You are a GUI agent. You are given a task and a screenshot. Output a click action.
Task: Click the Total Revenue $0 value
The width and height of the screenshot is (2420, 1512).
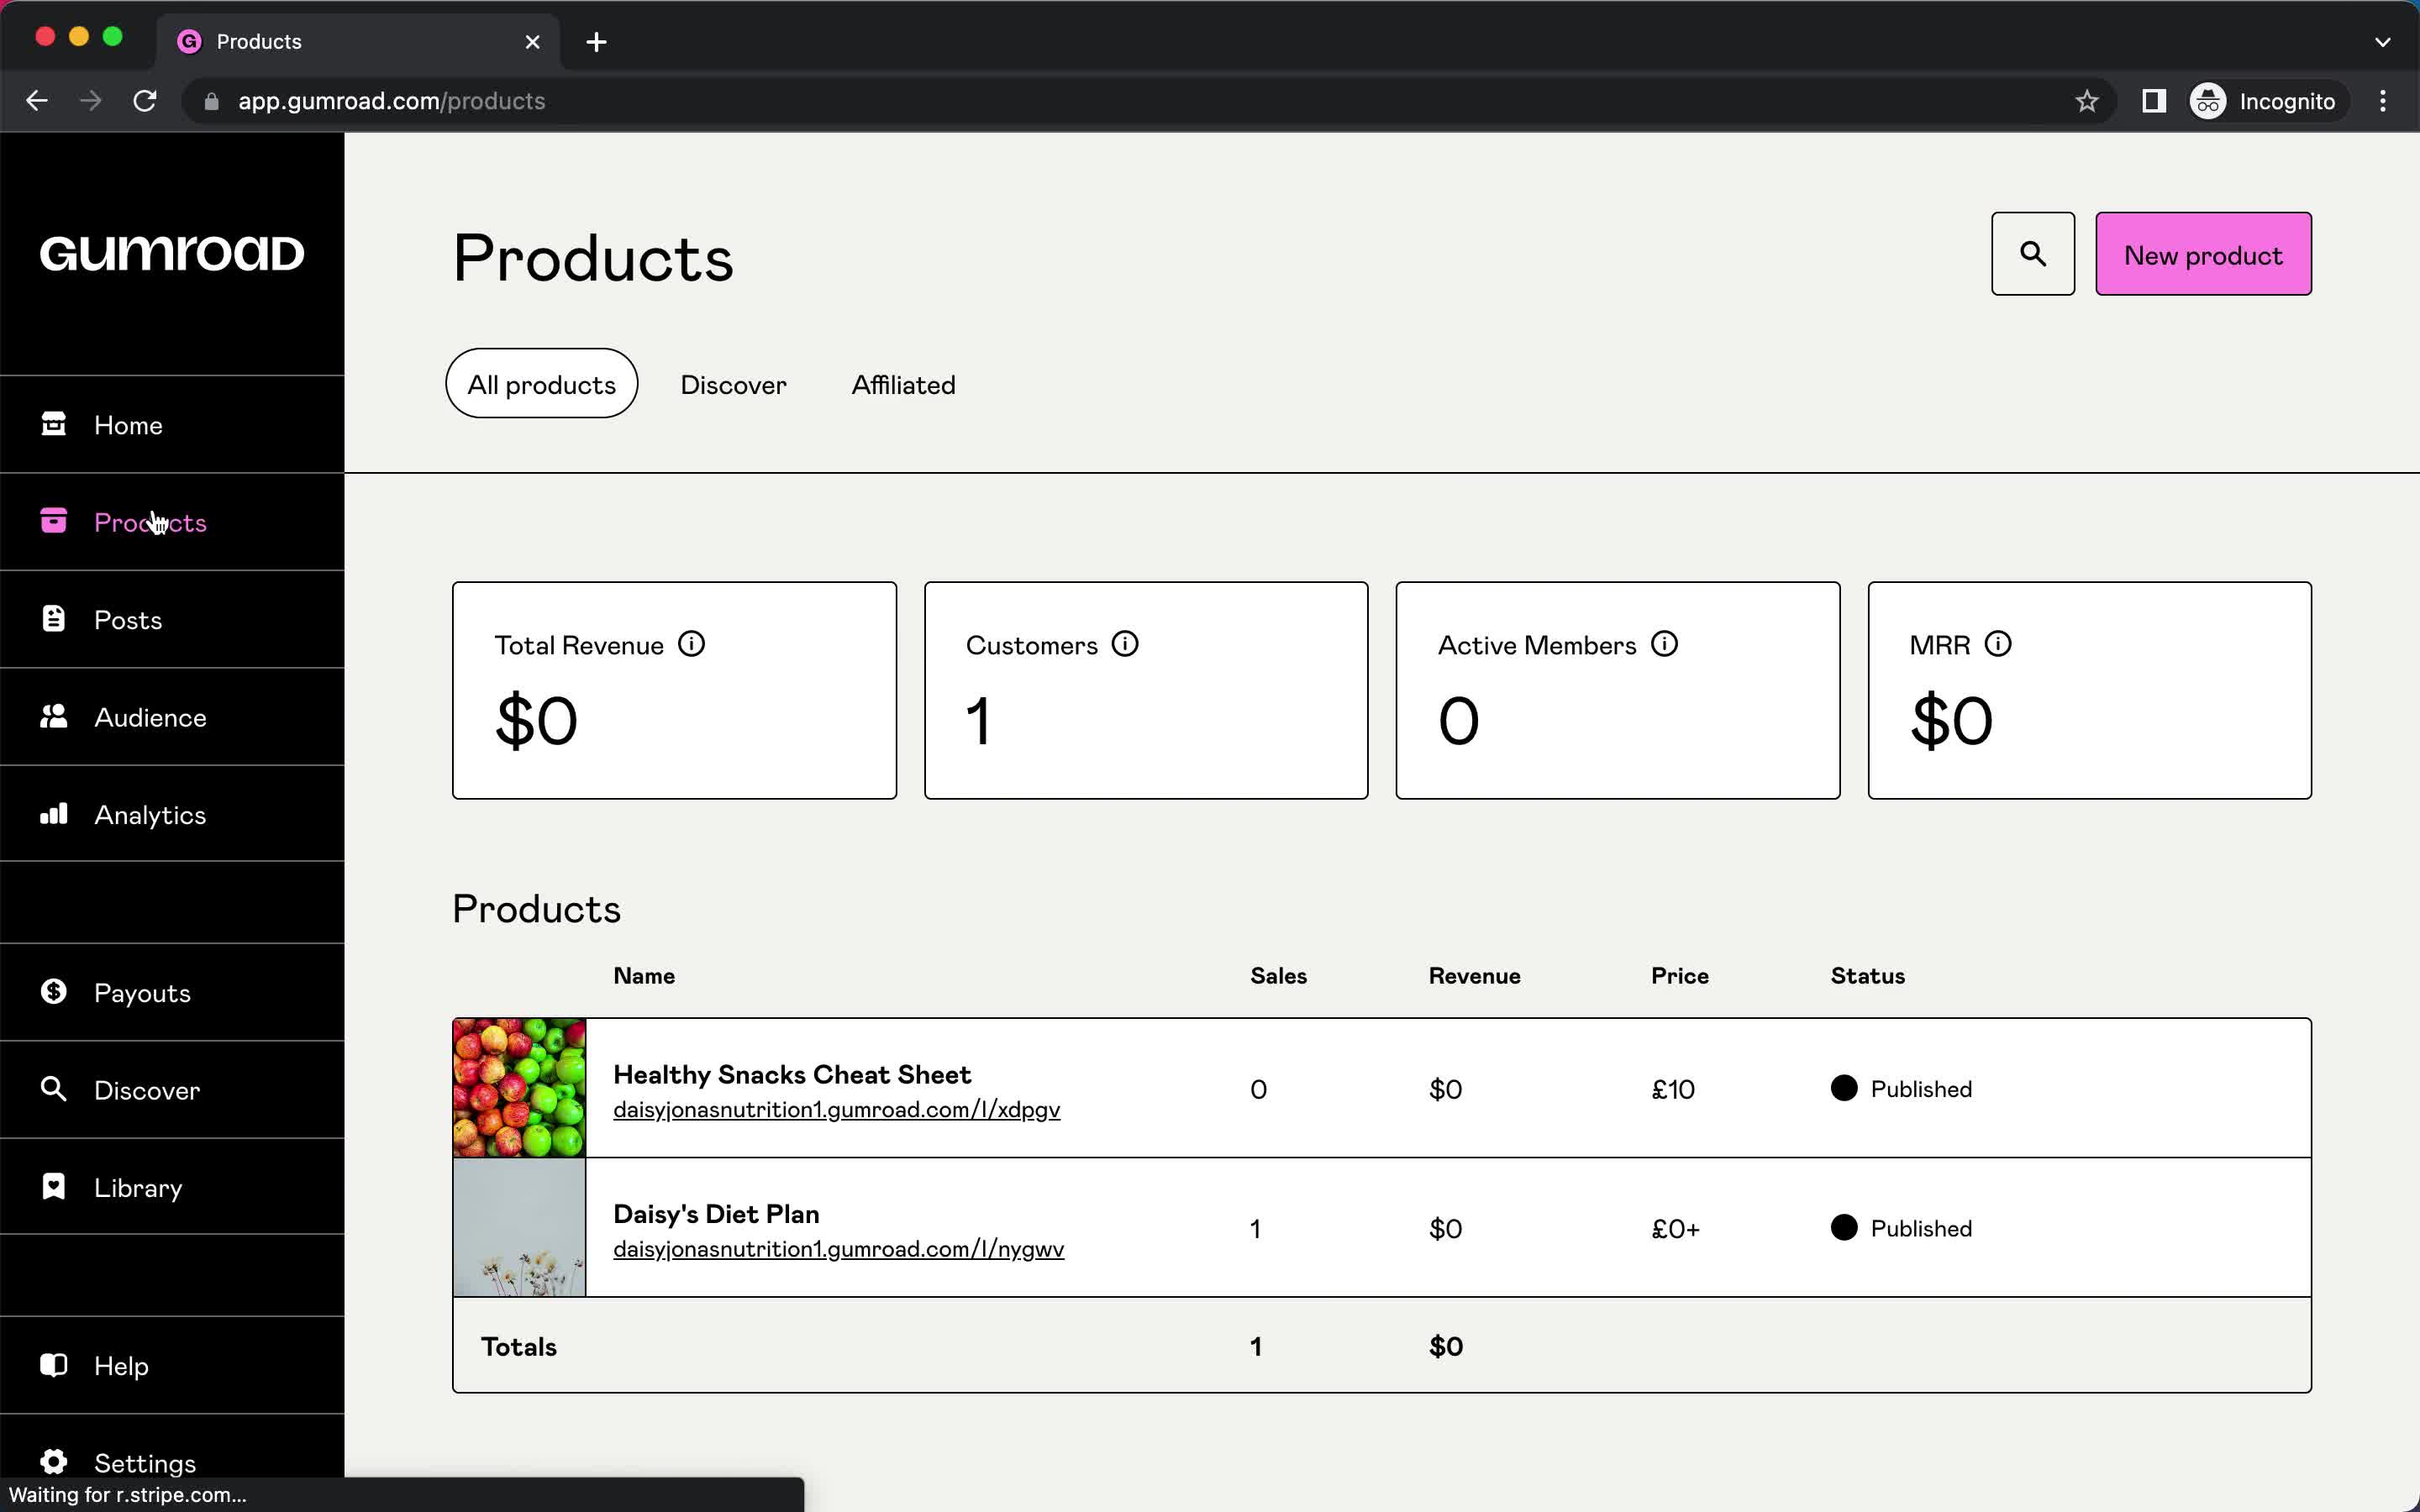point(536,721)
